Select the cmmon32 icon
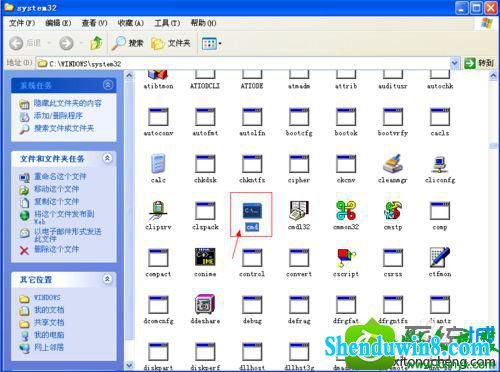The width and height of the screenshot is (500, 372). point(346,211)
